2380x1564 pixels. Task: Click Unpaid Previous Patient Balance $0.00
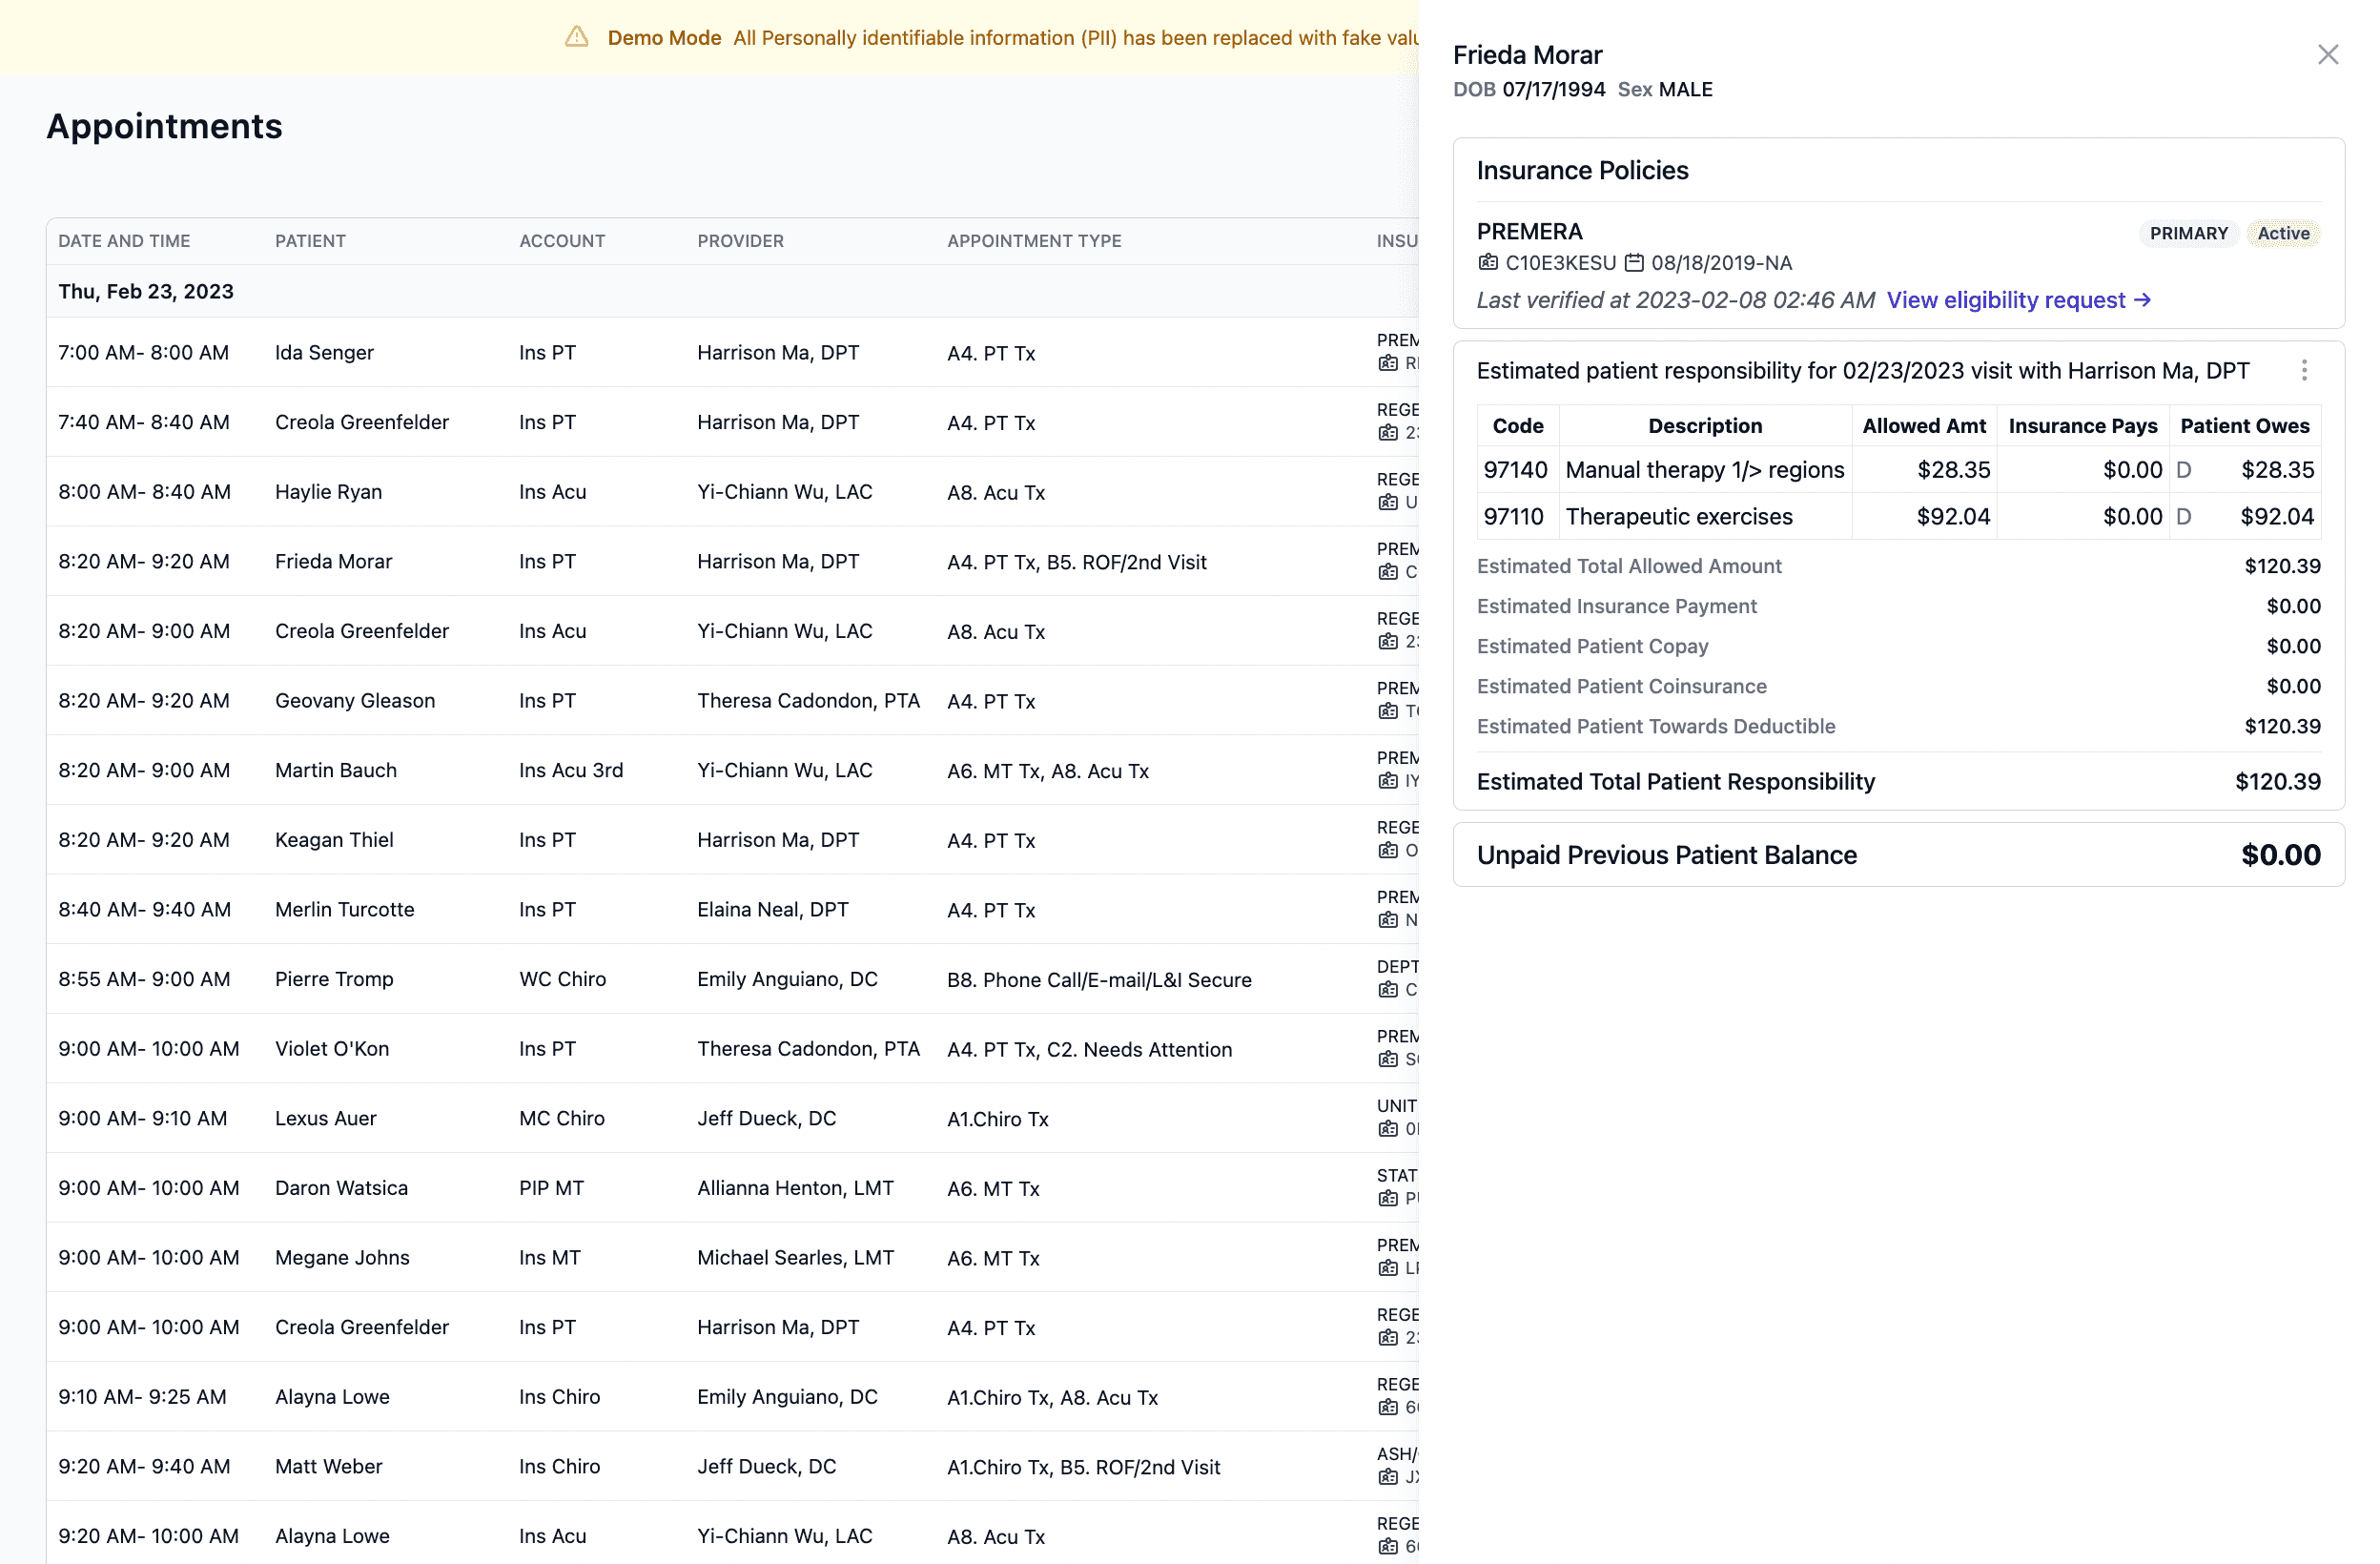click(2280, 855)
